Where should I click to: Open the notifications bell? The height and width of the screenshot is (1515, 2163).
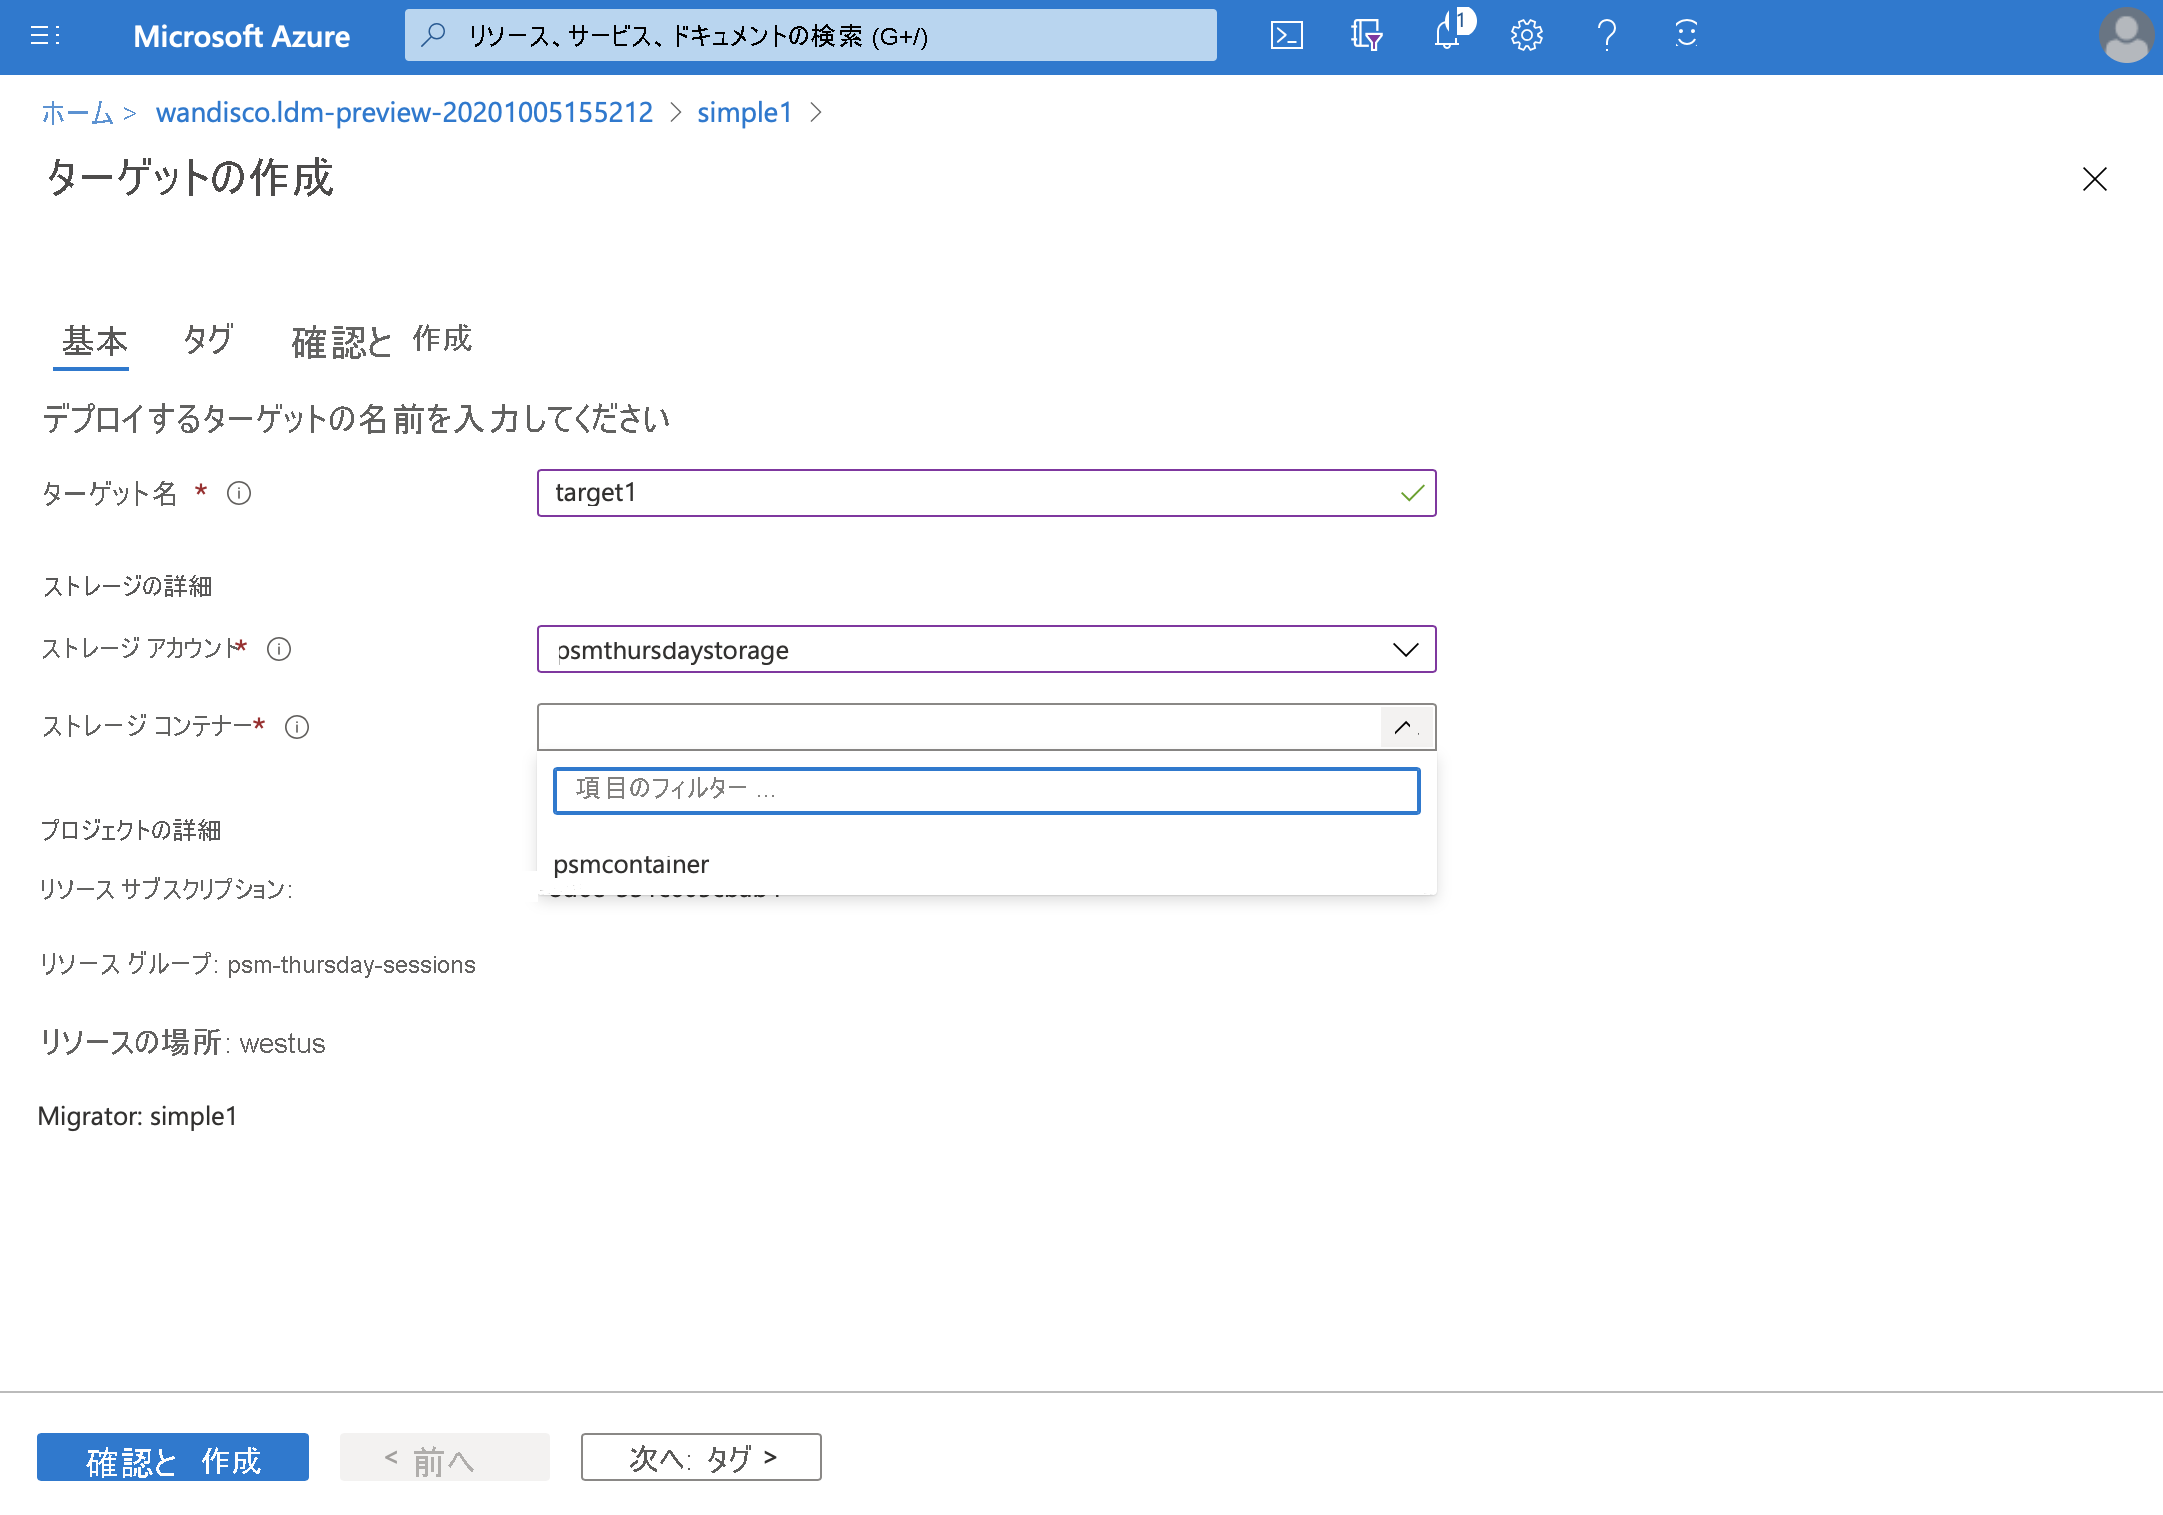(x=1445, y=35)
